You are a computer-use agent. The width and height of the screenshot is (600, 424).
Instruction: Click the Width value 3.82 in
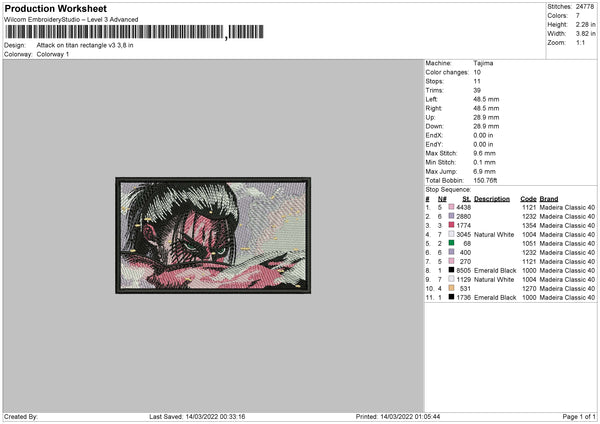click(x=585, y=34)
